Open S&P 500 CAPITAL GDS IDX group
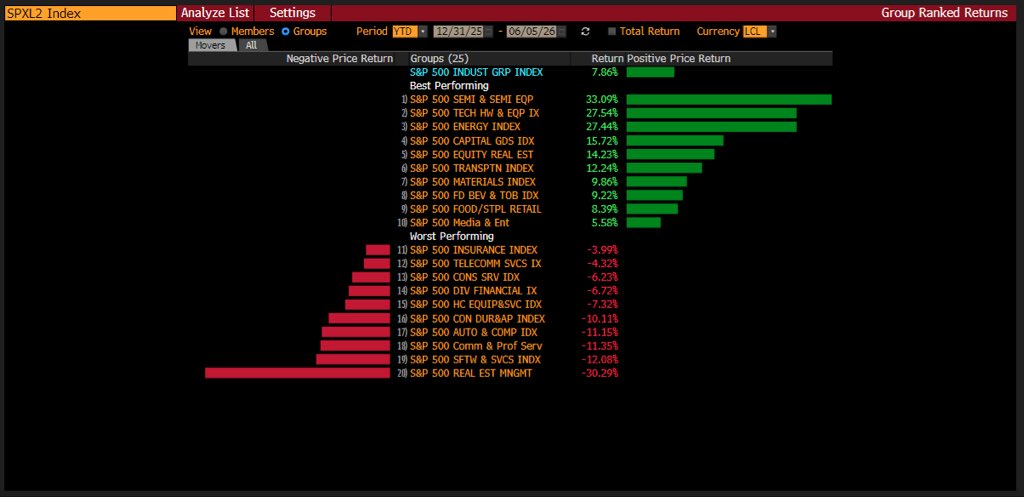Viewport: 1024px width, 497px height. pos(473,140)
